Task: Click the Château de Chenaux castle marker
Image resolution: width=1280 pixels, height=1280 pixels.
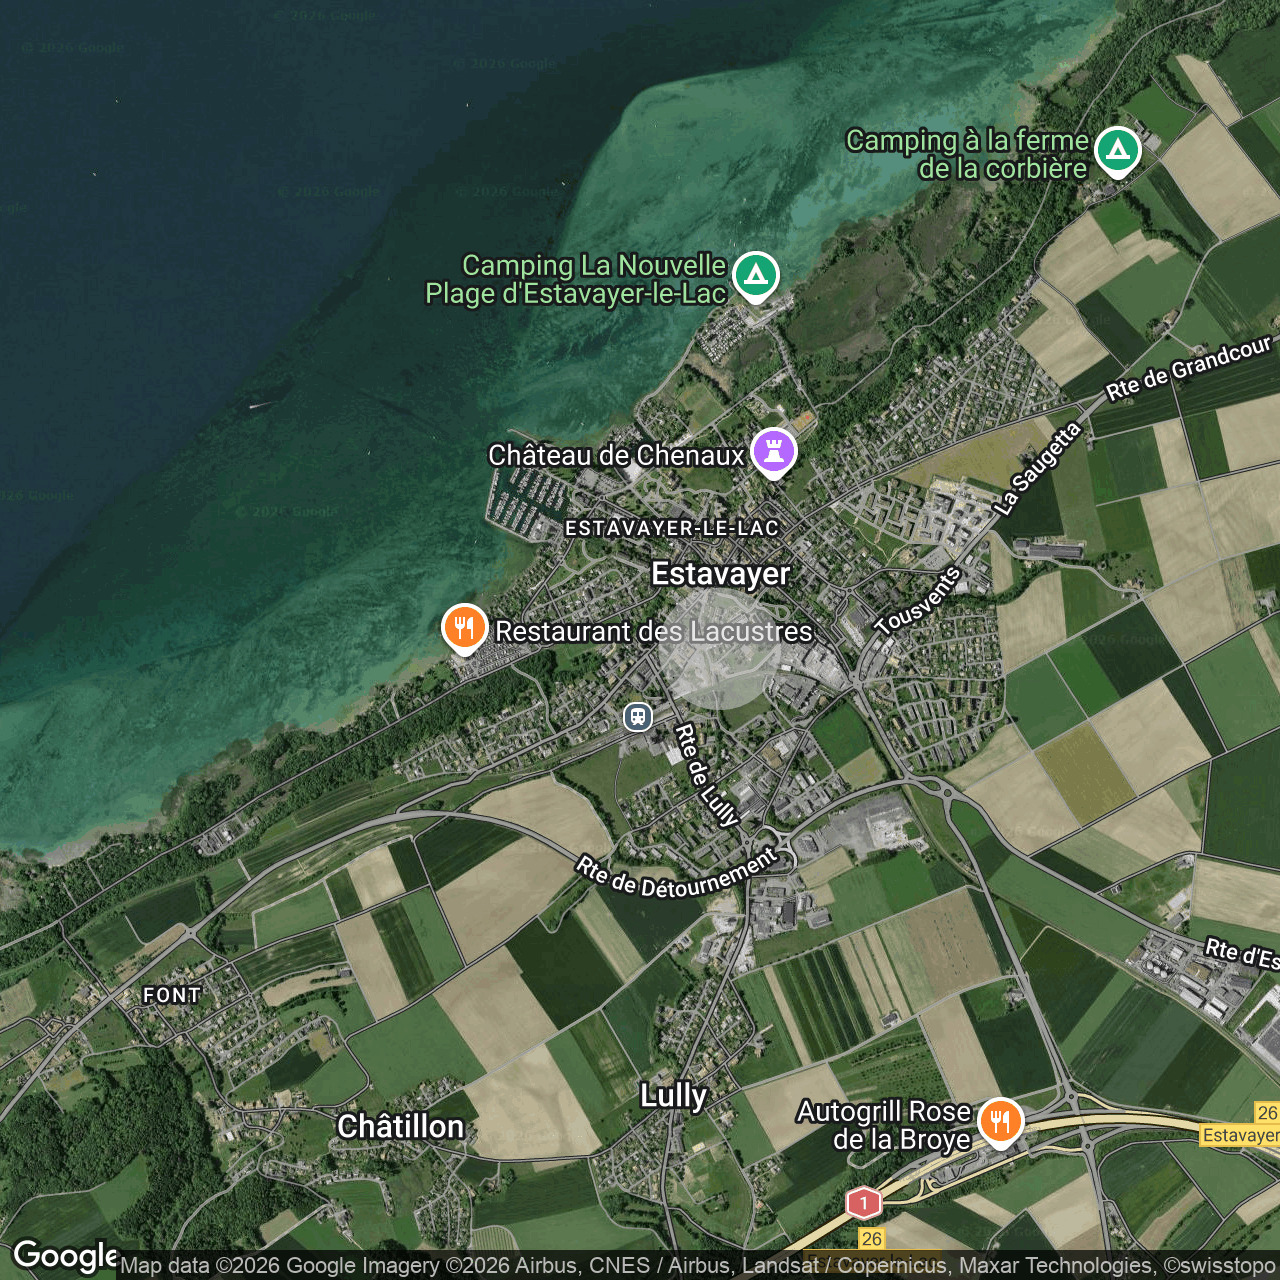Action: click(x=773, y=452)
